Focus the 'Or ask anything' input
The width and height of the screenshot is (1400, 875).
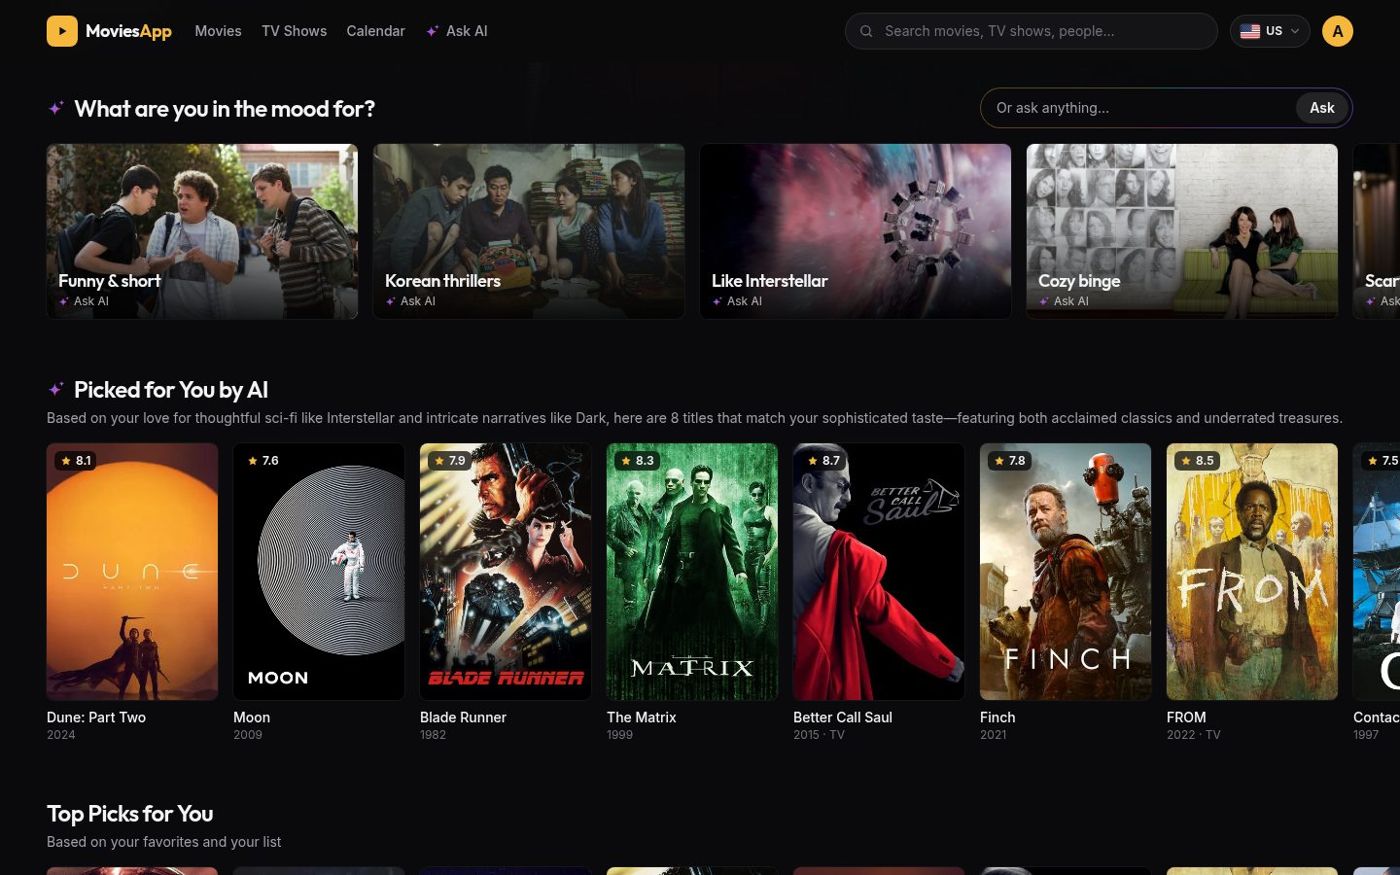(x=1140, y=108)
